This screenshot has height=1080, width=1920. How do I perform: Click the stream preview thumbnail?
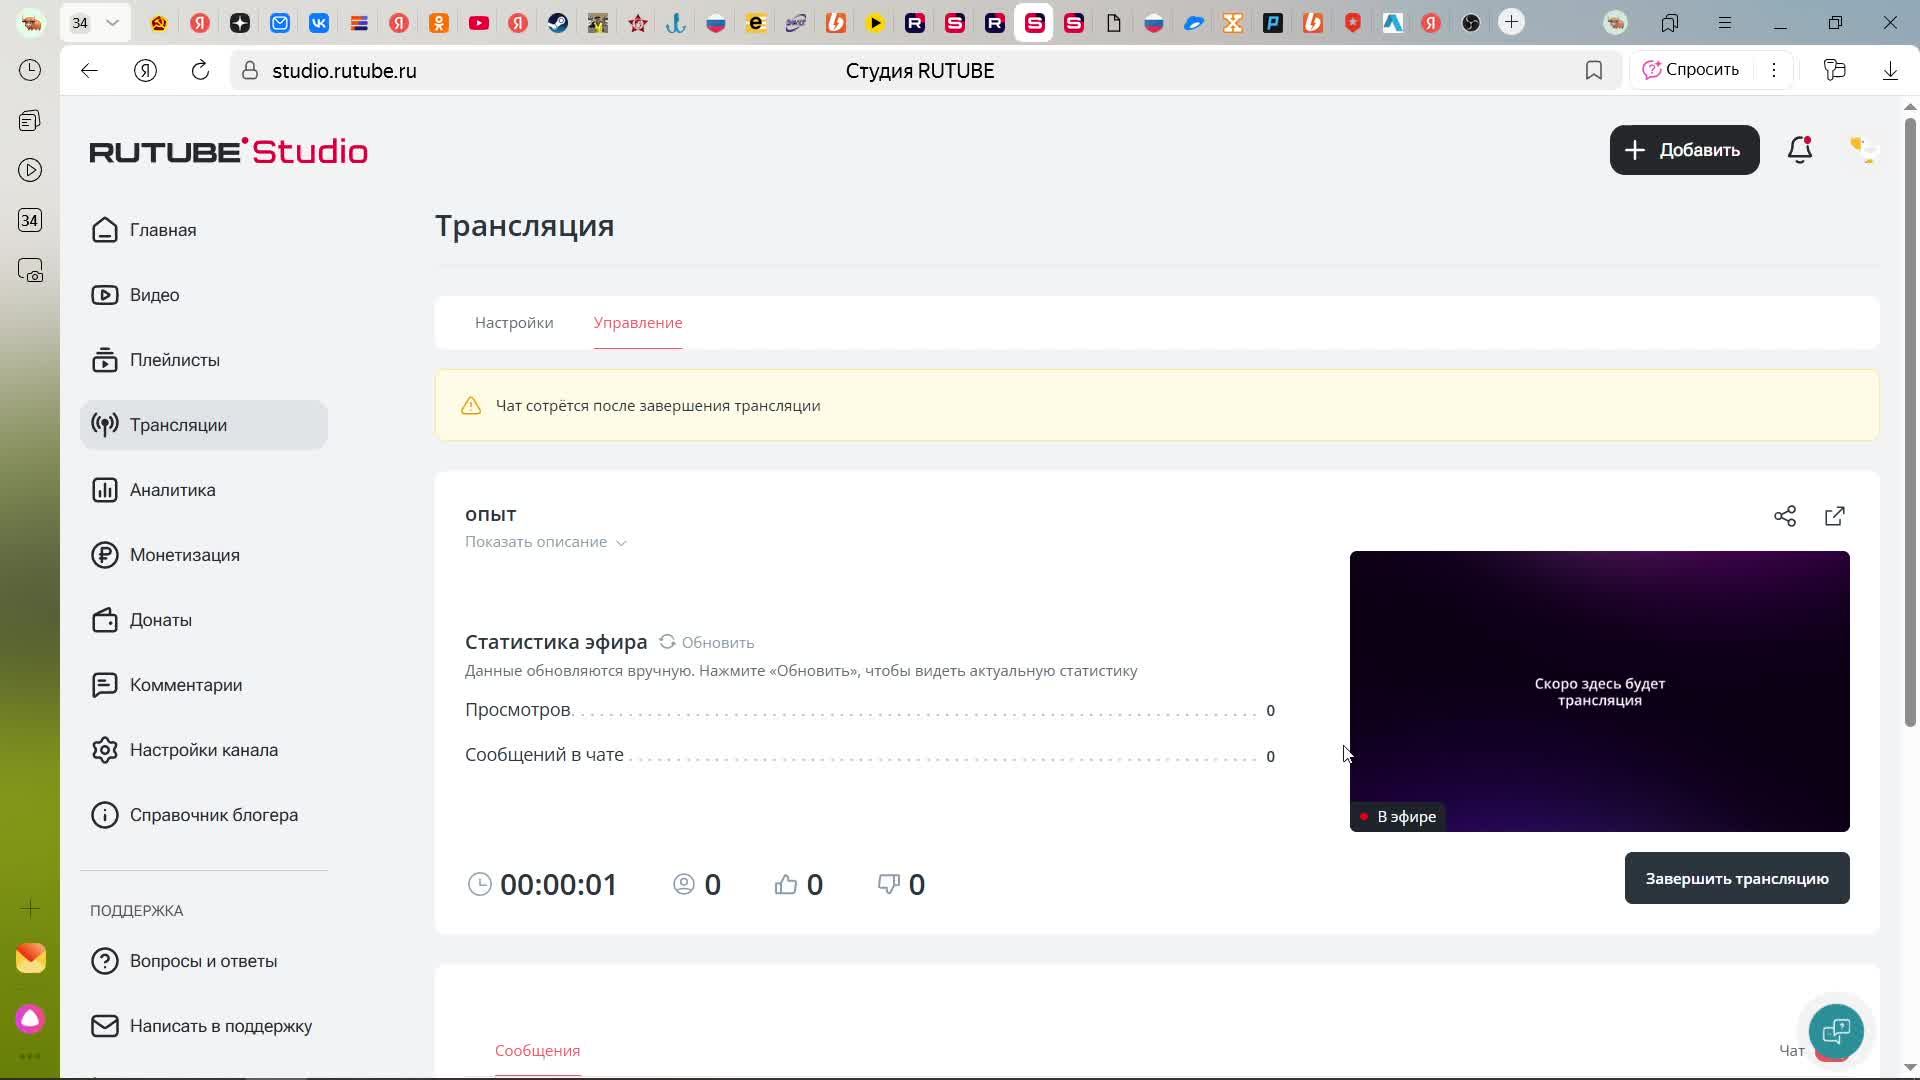(1599, 690)
